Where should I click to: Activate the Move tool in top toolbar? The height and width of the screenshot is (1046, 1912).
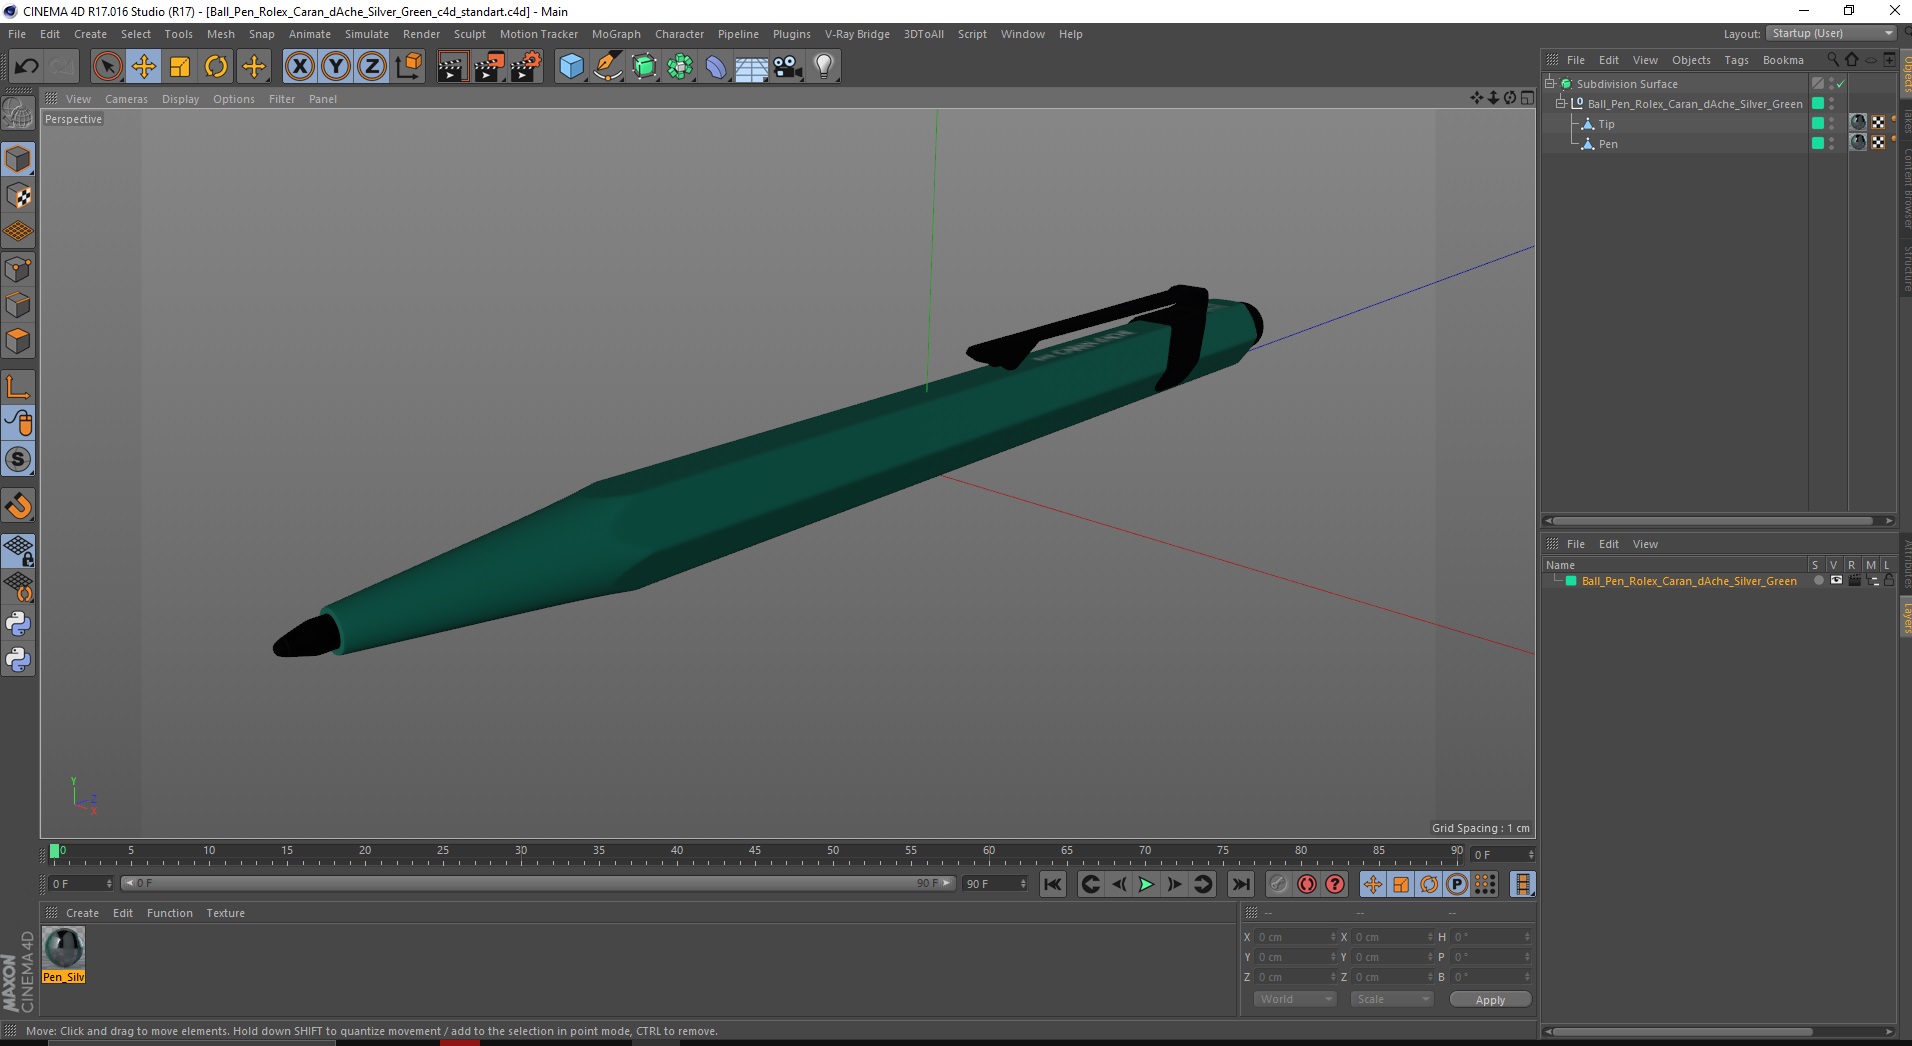point(144,67)
